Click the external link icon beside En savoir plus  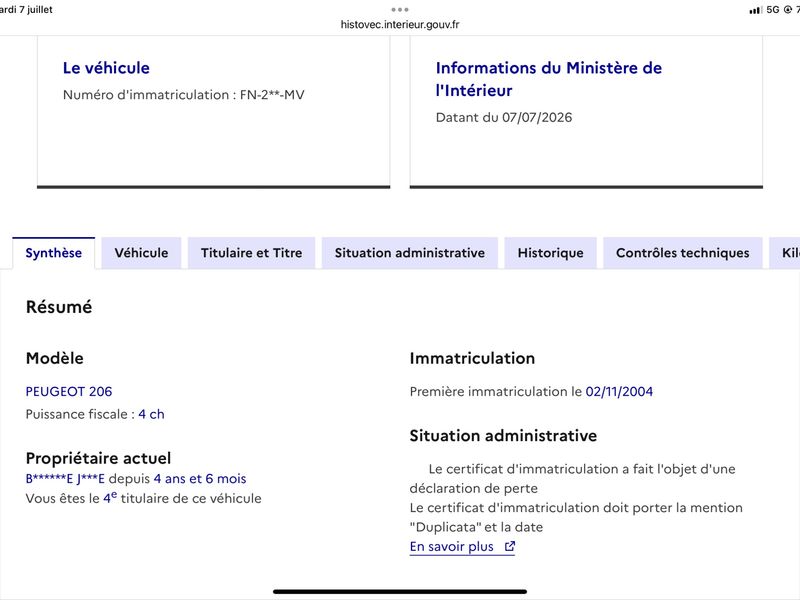[x=510, y=546]
